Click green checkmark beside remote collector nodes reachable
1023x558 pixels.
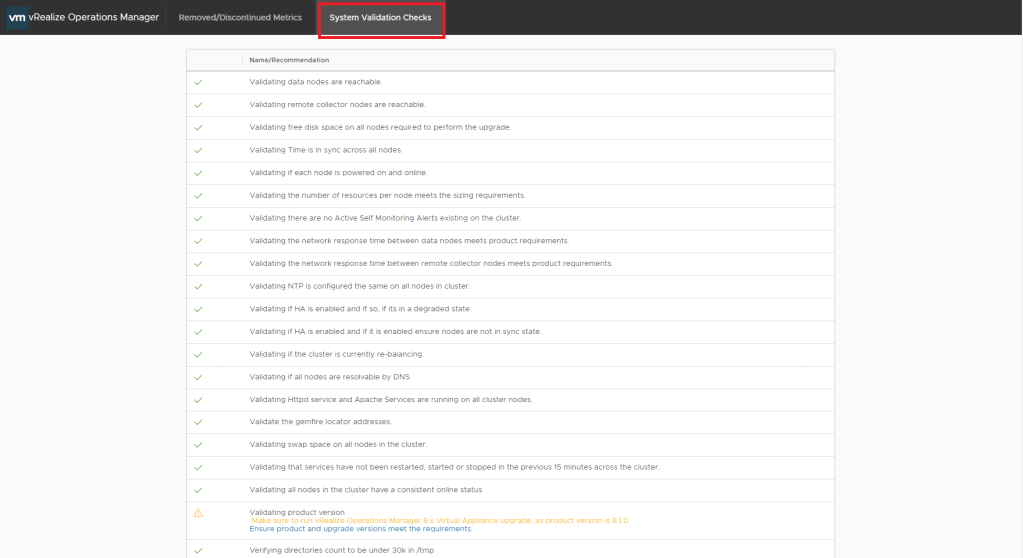click(x=198, y=105)
